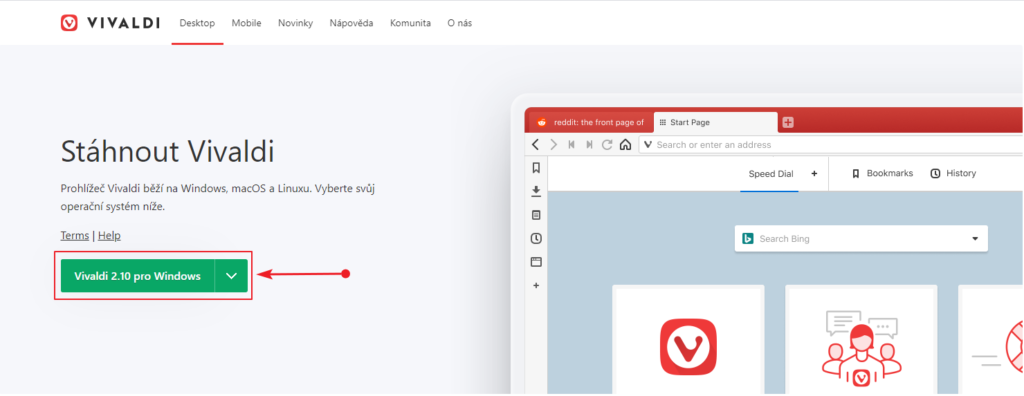
Task: Click the fast forward button
Action: 589,144
